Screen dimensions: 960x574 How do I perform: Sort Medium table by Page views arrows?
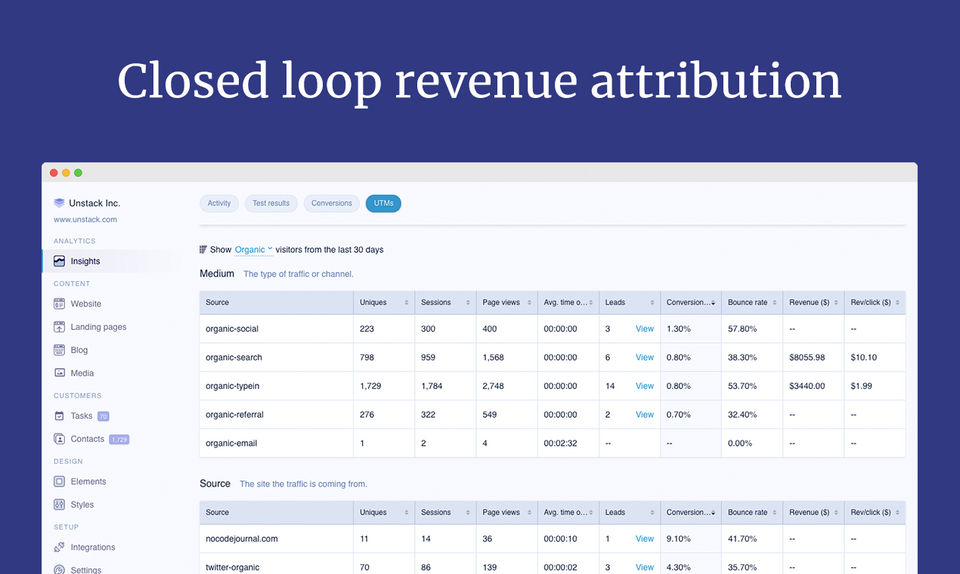[x=529, y=303]
